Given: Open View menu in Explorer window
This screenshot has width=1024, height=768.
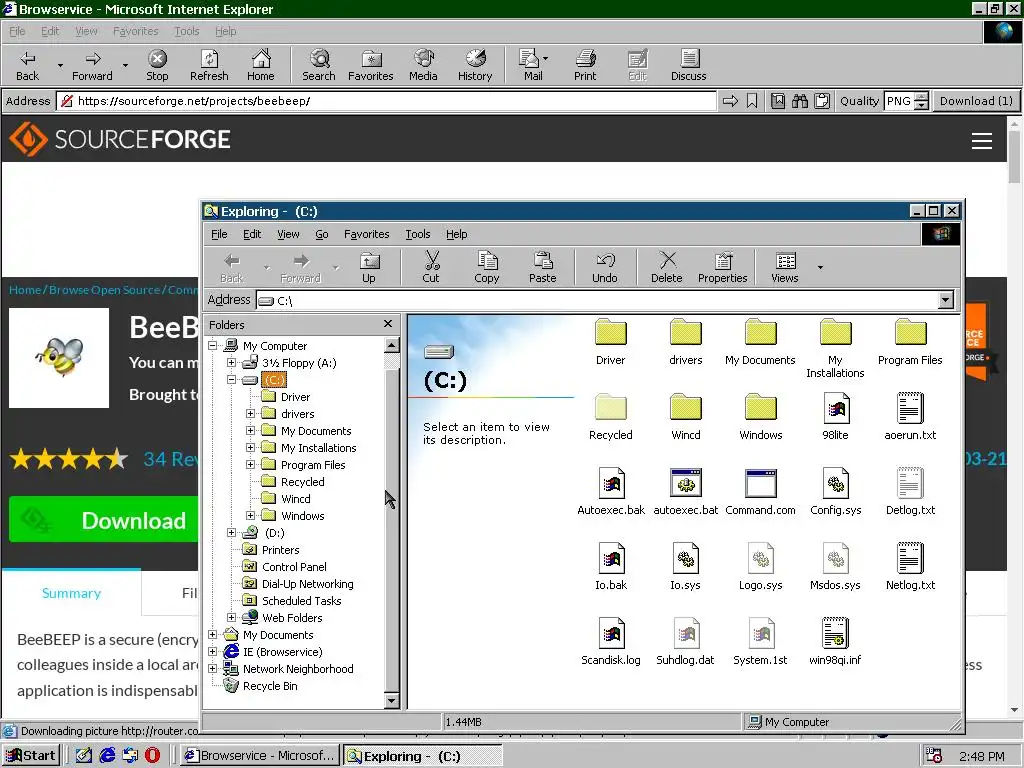Looking at the screenshot, I should [288, 234].
